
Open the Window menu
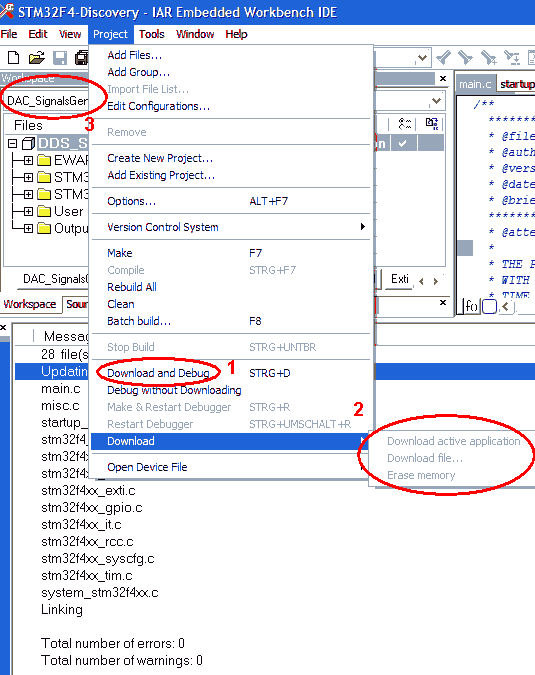(195, 34)
